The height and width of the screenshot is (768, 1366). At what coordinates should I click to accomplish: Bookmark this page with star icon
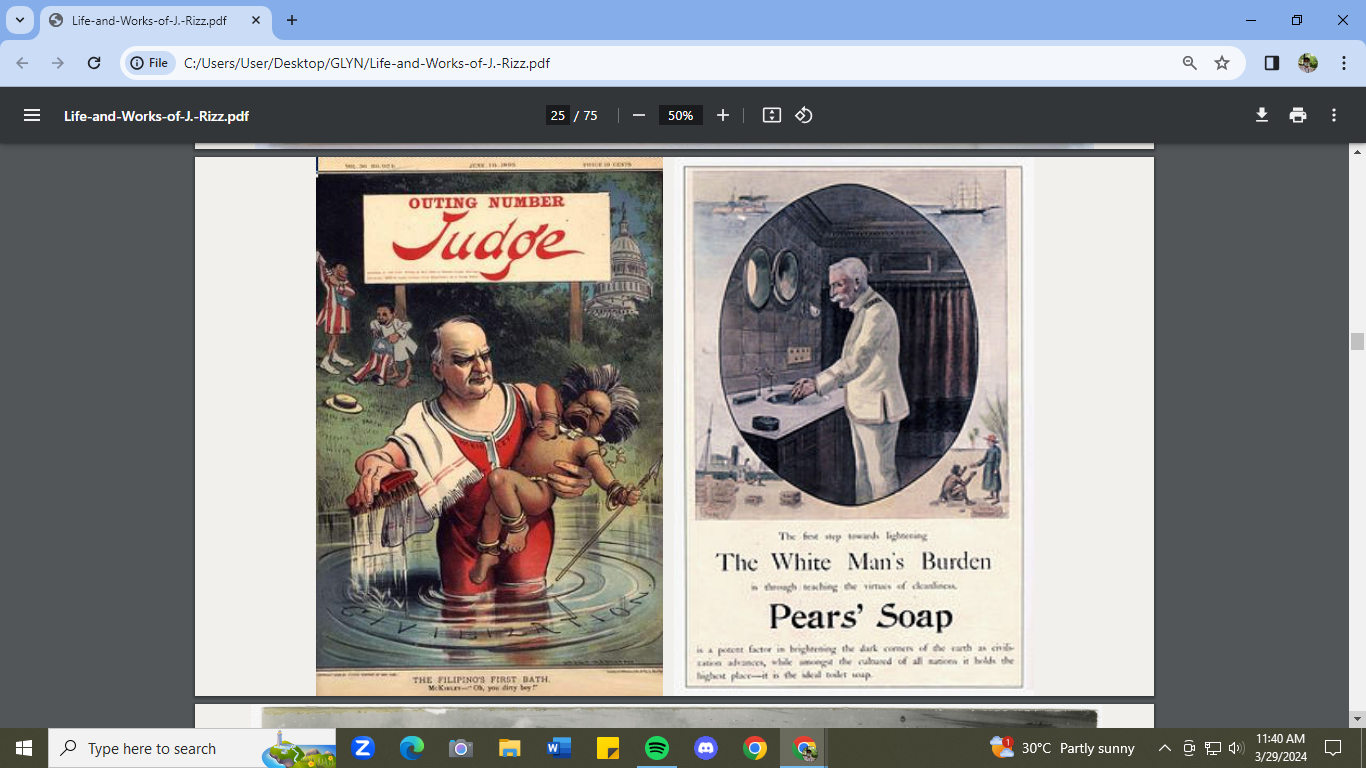1222,63
